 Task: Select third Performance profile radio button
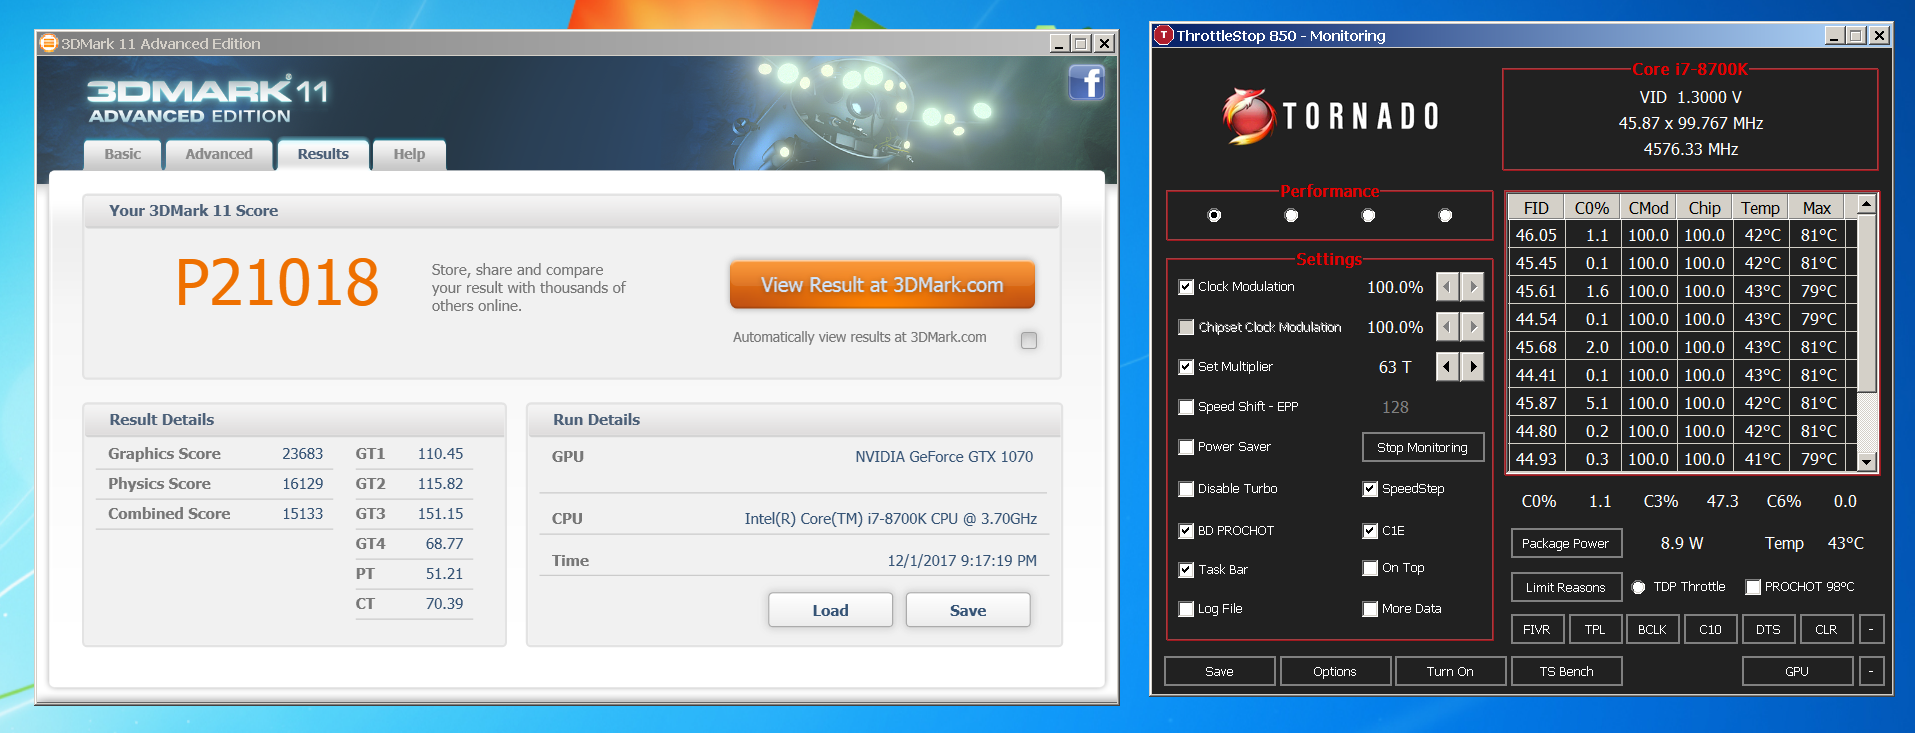1368,215
